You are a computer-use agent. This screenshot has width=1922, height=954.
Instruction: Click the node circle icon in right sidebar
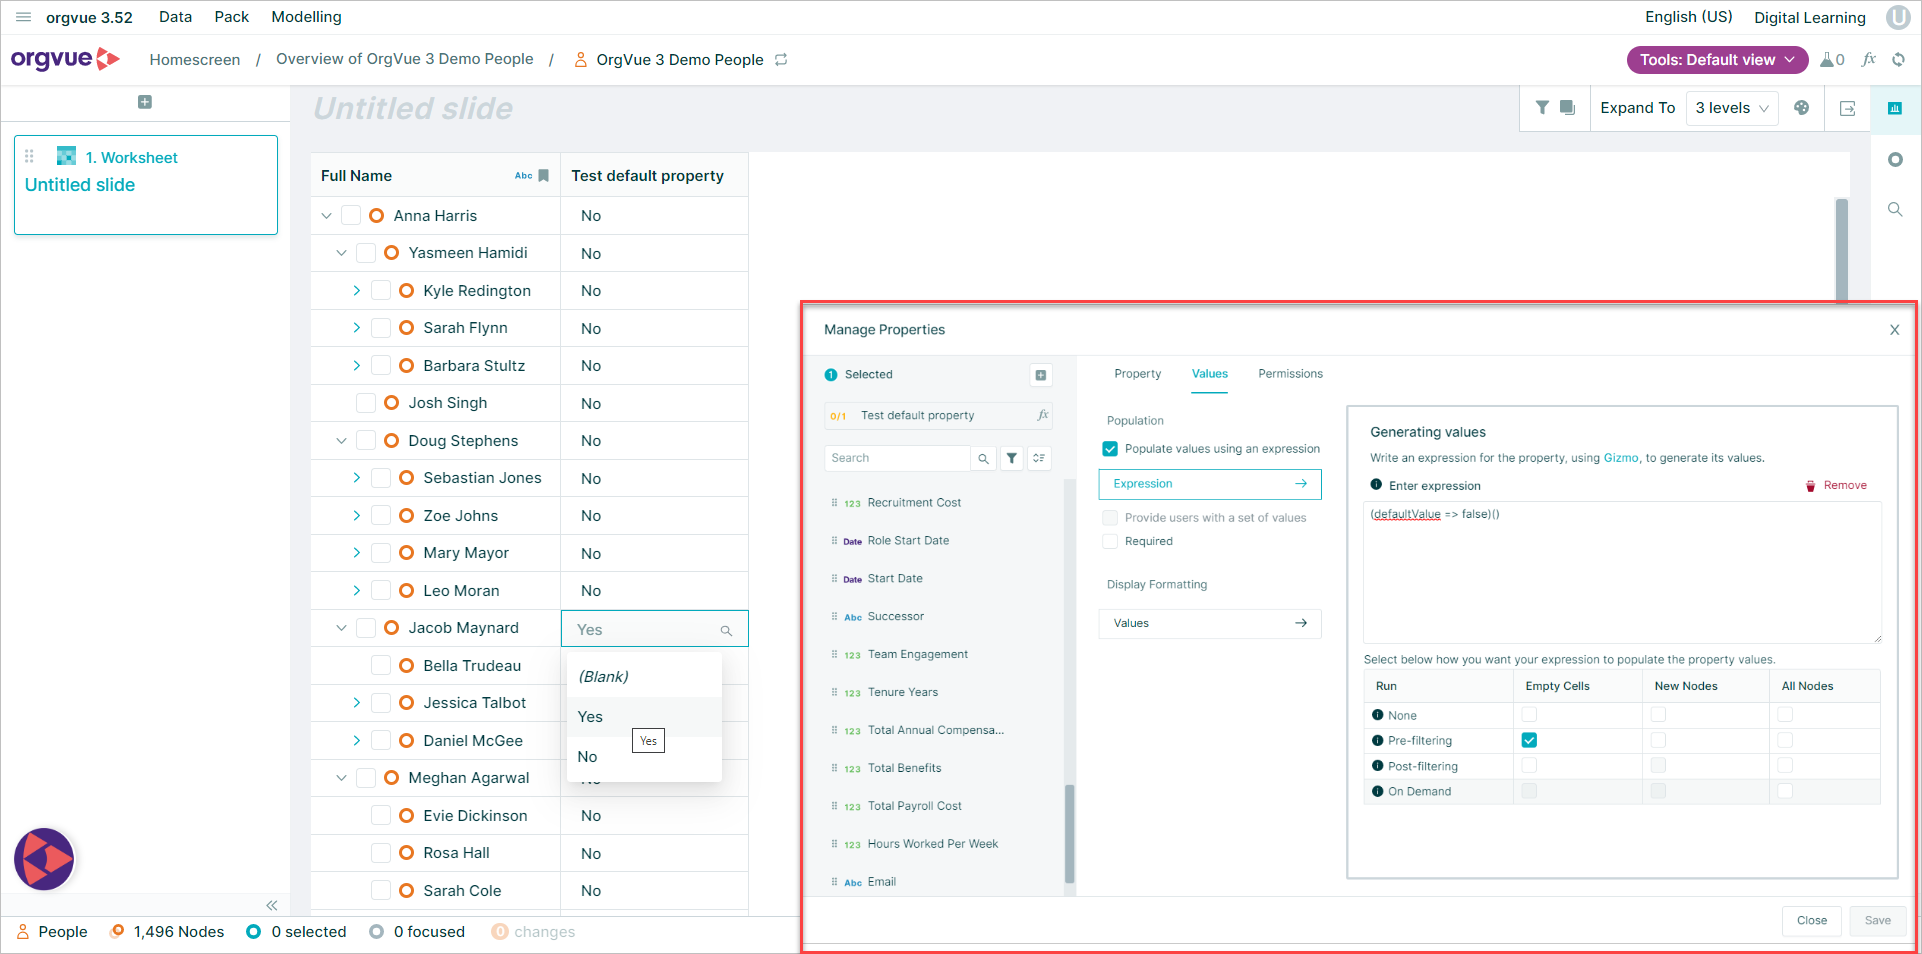click(1895, 160)
